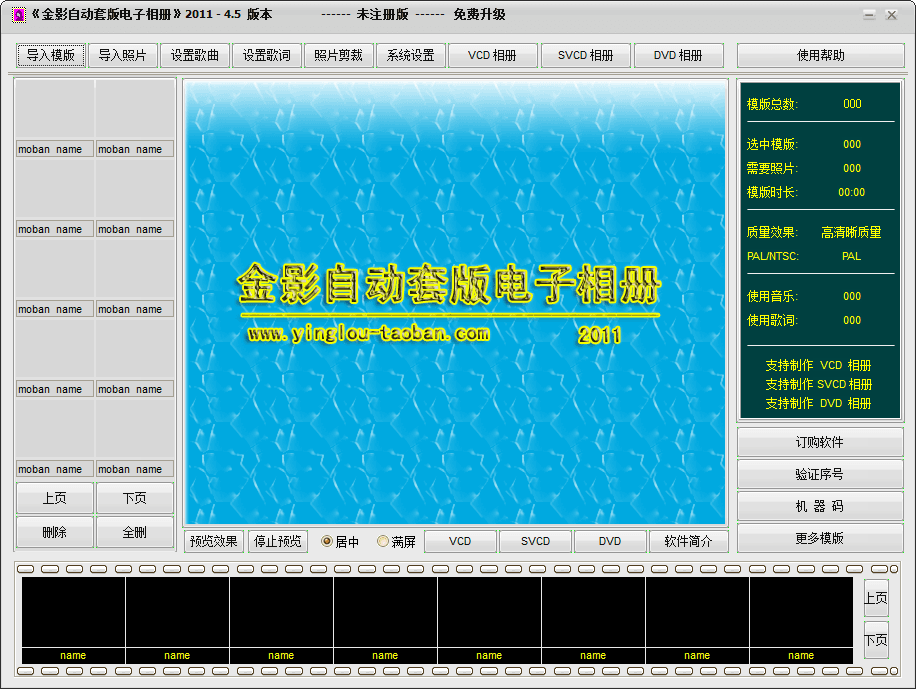This screenshot has height=689, width=916.
Task: Click the www.yinglou-taoban.com text in the preview
Action: [x=368, y=334]
